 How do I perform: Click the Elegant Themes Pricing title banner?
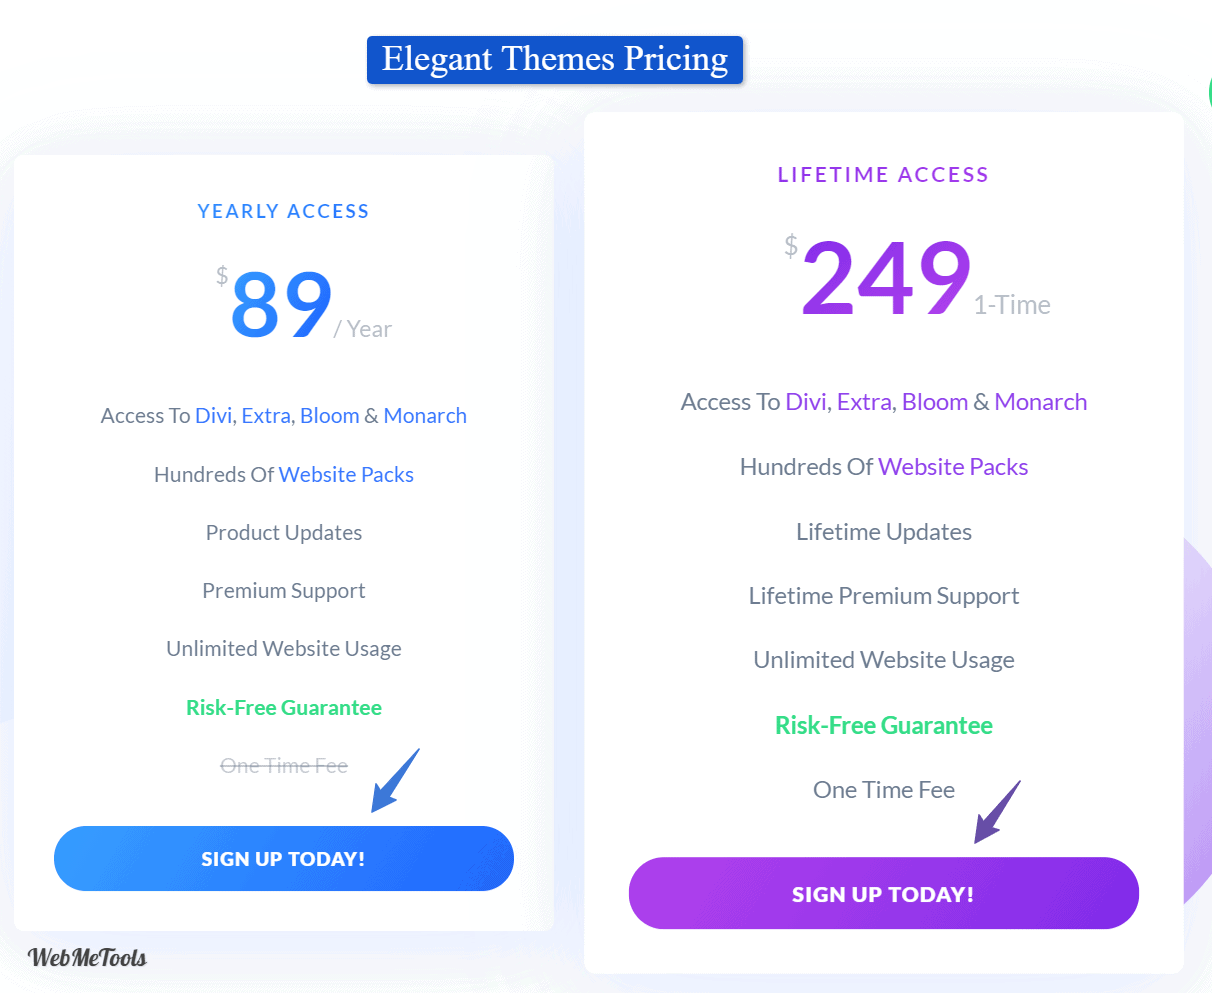(x=555, y=60)
